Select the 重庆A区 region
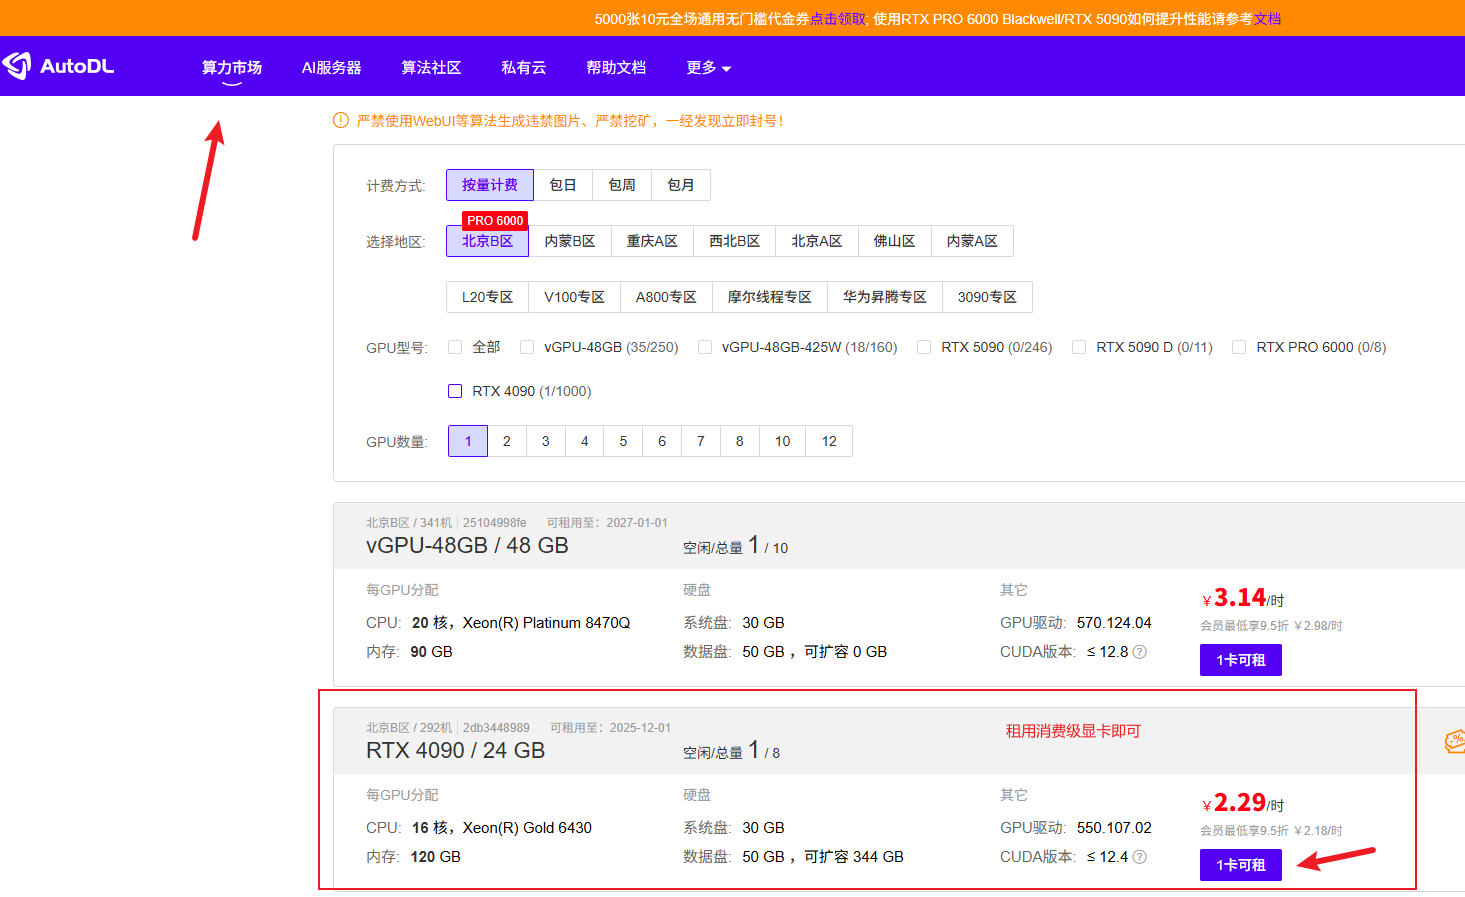 [x=652, y=241]
